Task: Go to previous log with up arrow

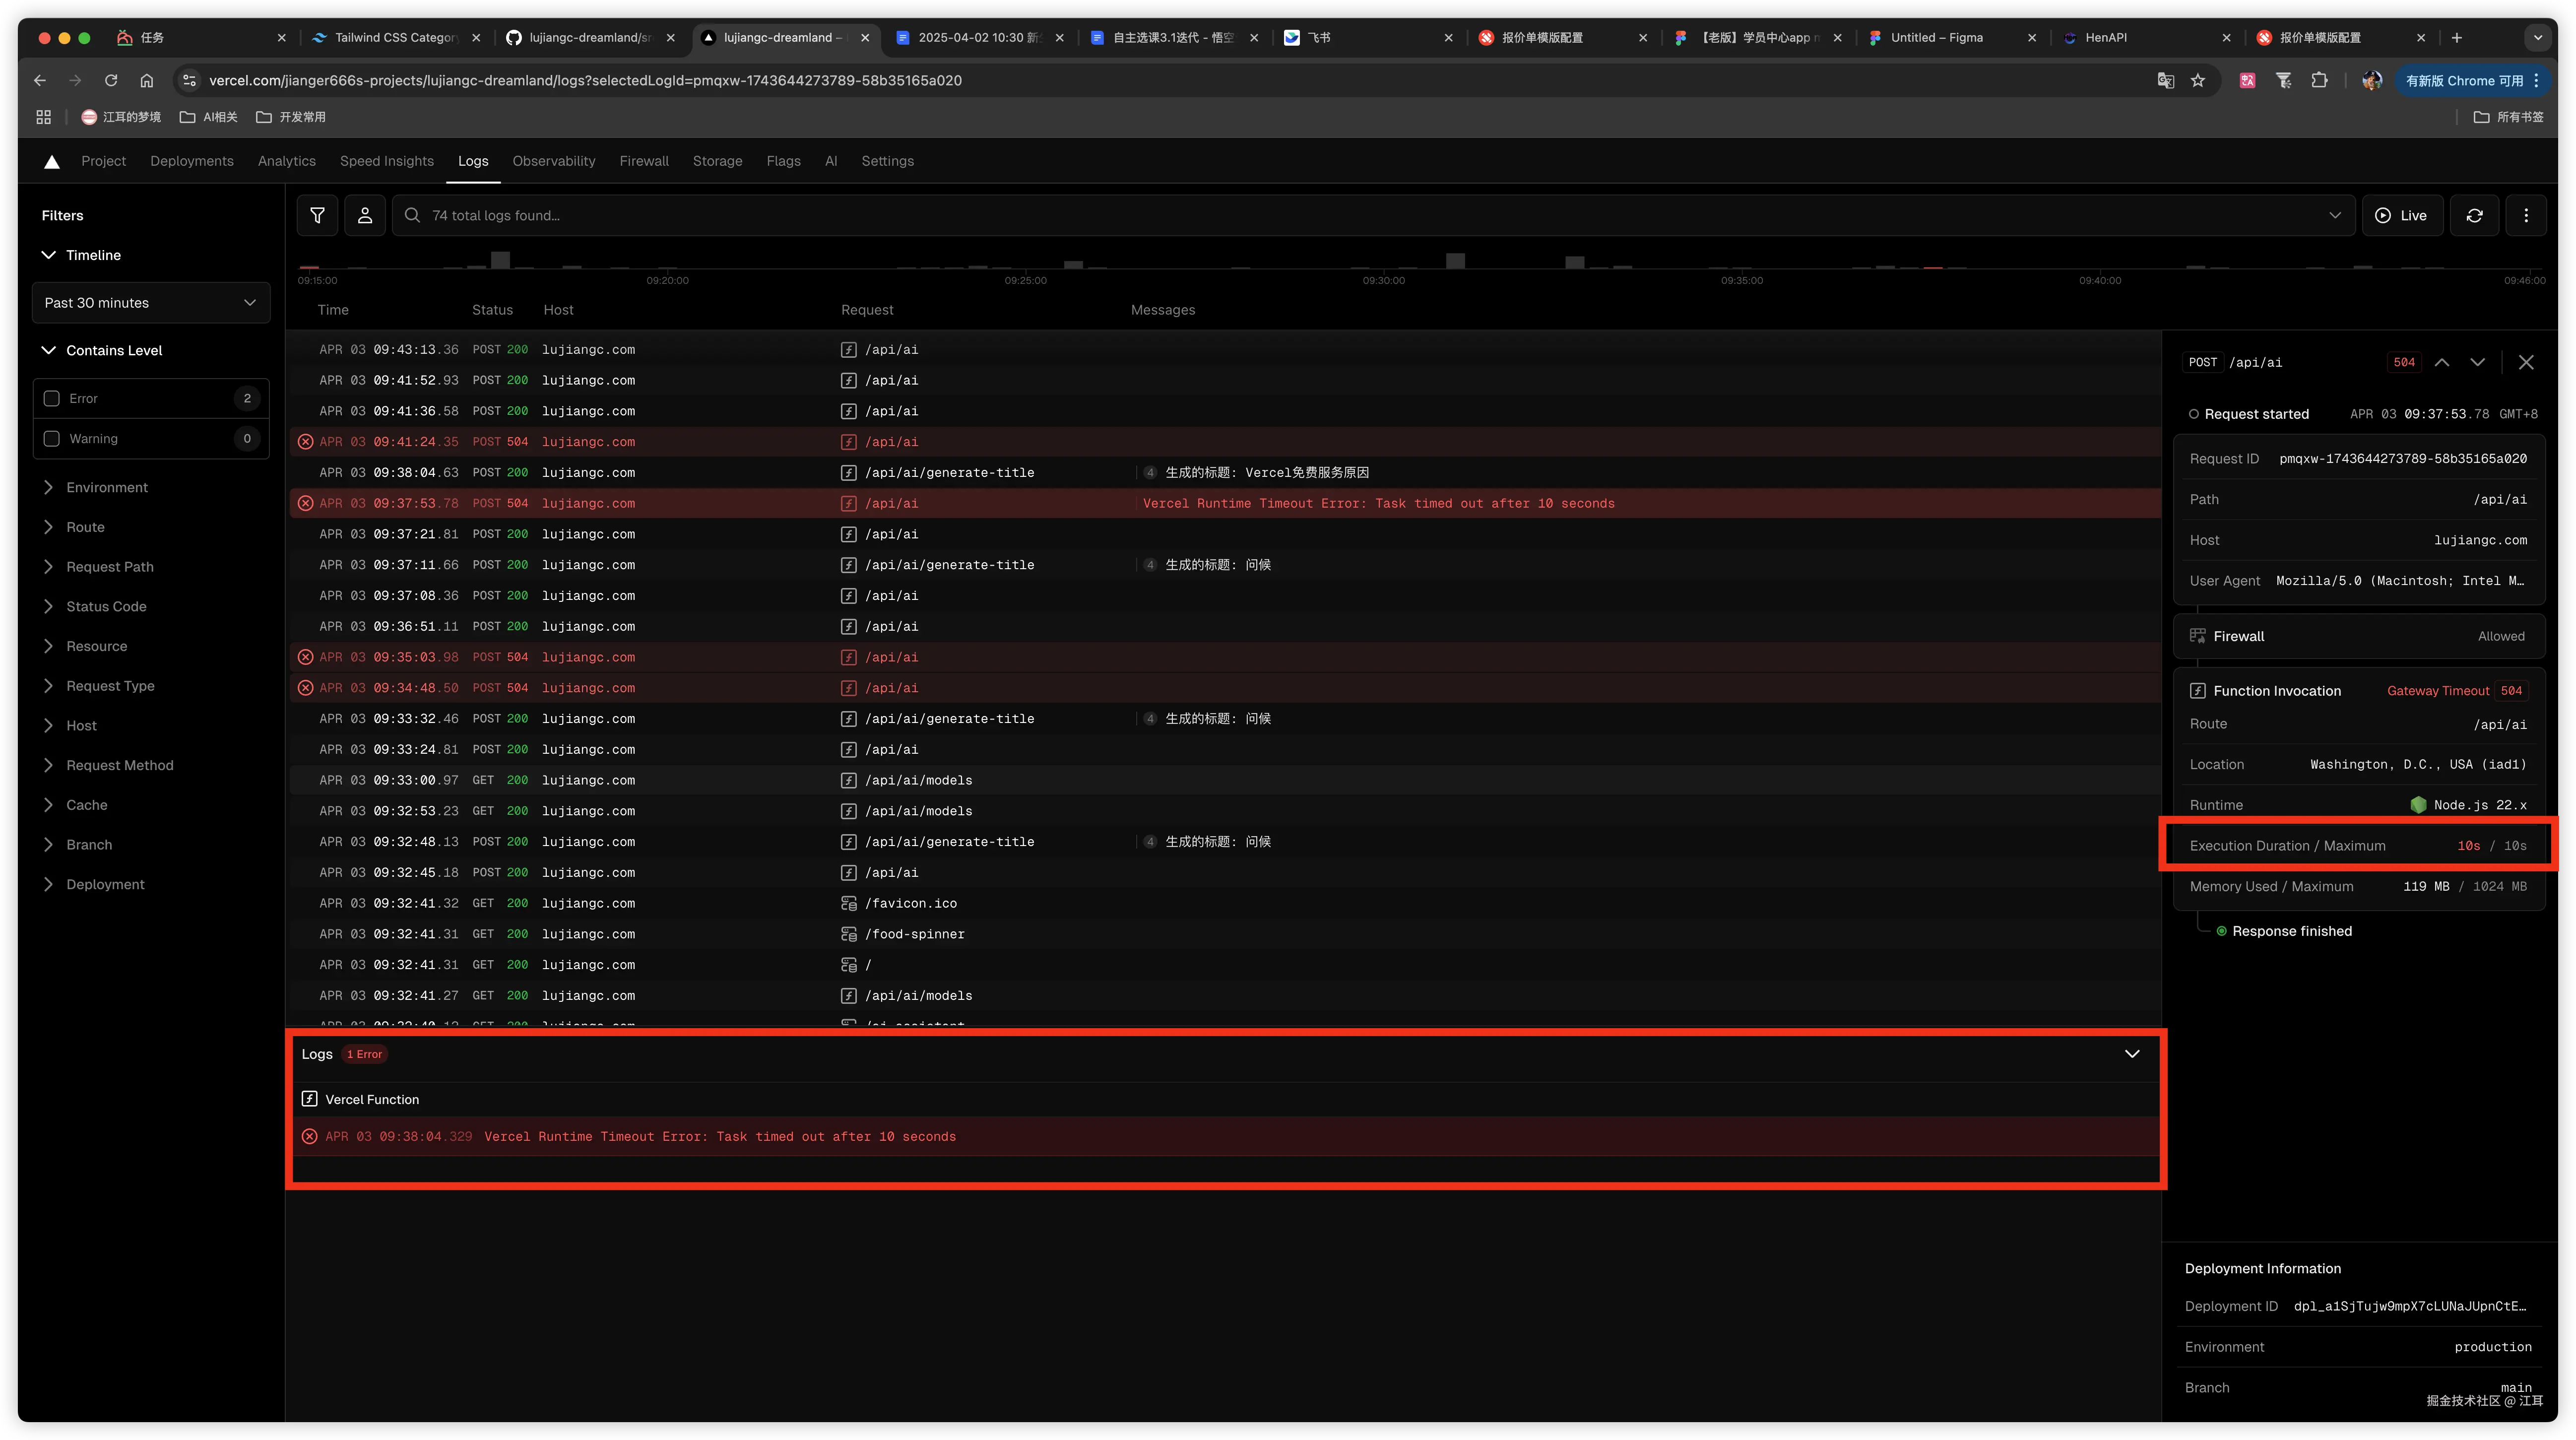Action: pyautogui.click(x=2441, y=362)
